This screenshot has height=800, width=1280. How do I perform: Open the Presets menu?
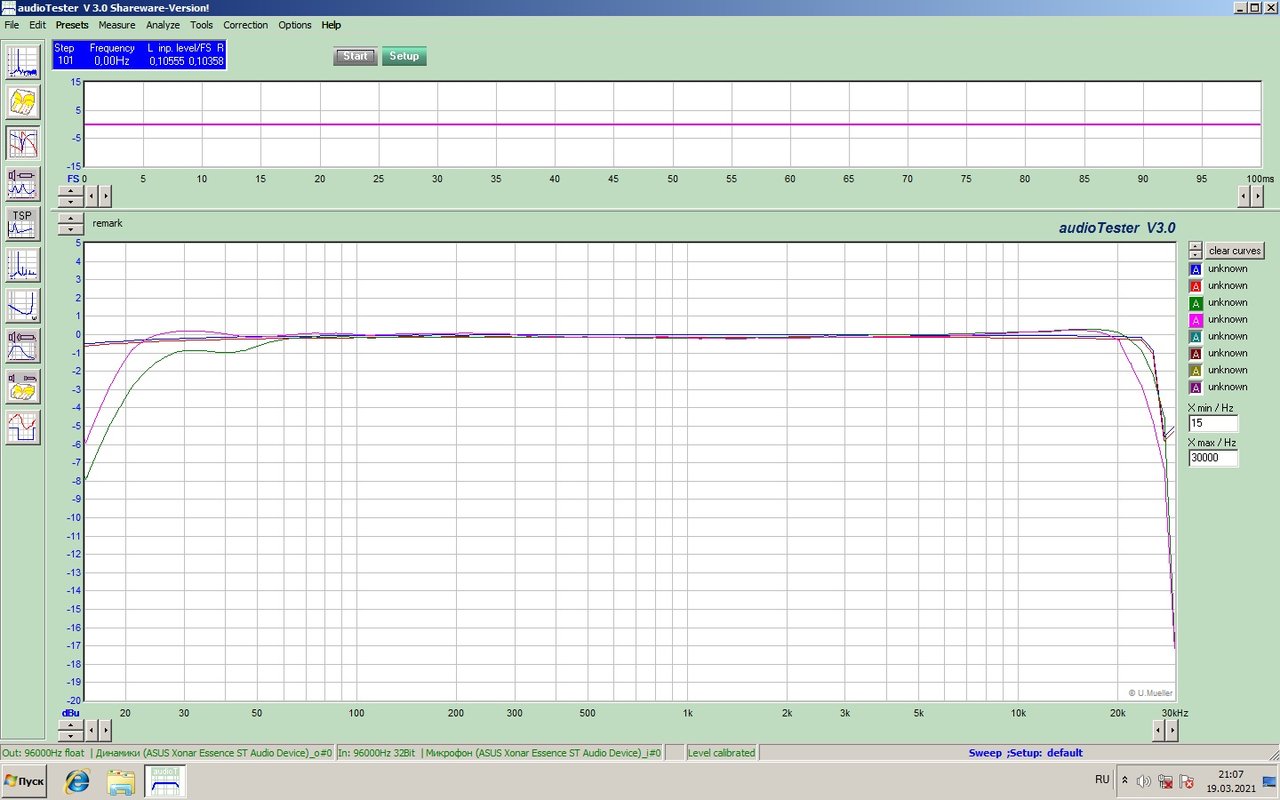(x=72, y=25)
